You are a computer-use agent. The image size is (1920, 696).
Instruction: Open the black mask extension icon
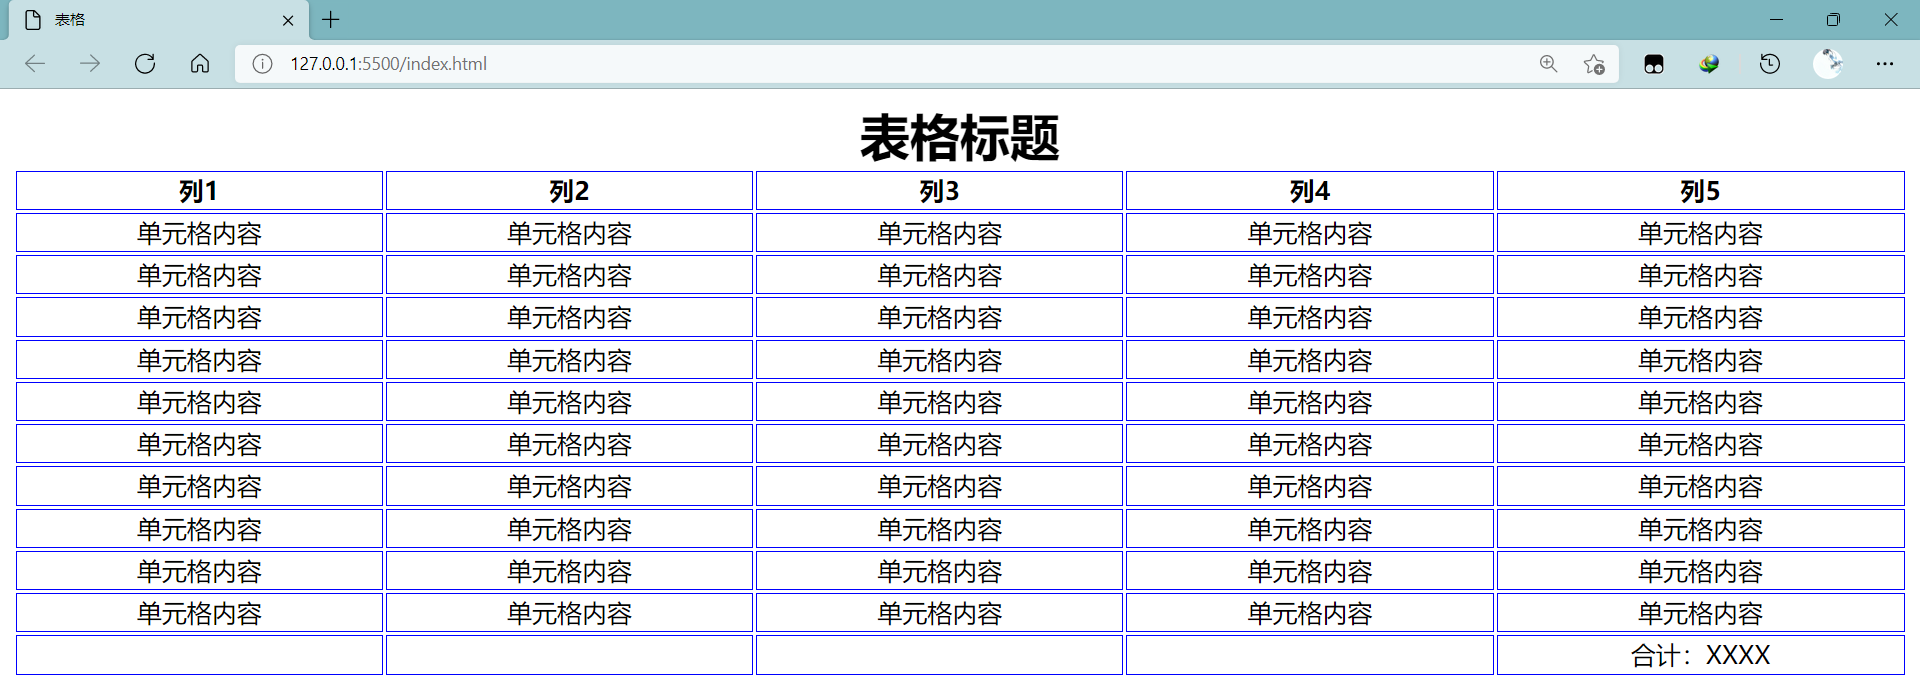click(1654, 64)
